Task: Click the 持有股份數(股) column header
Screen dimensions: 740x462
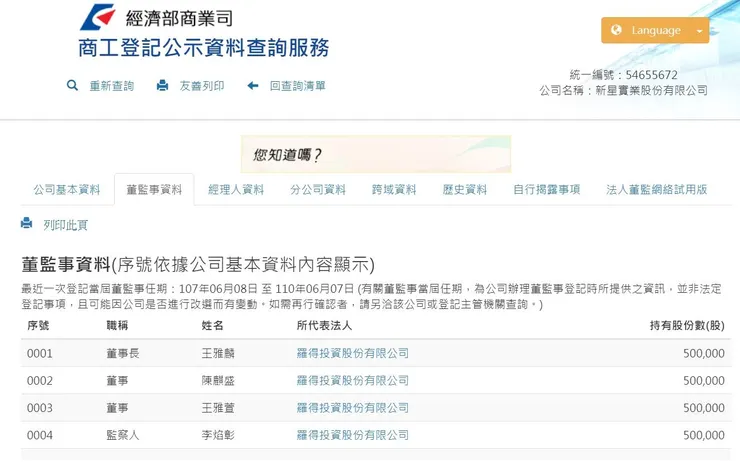Action: (687, 326)
